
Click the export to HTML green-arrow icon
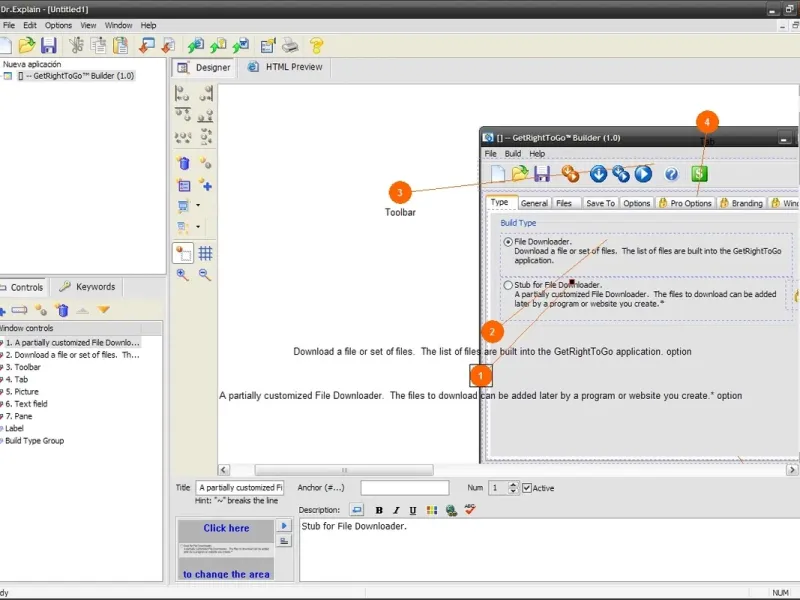195,45
